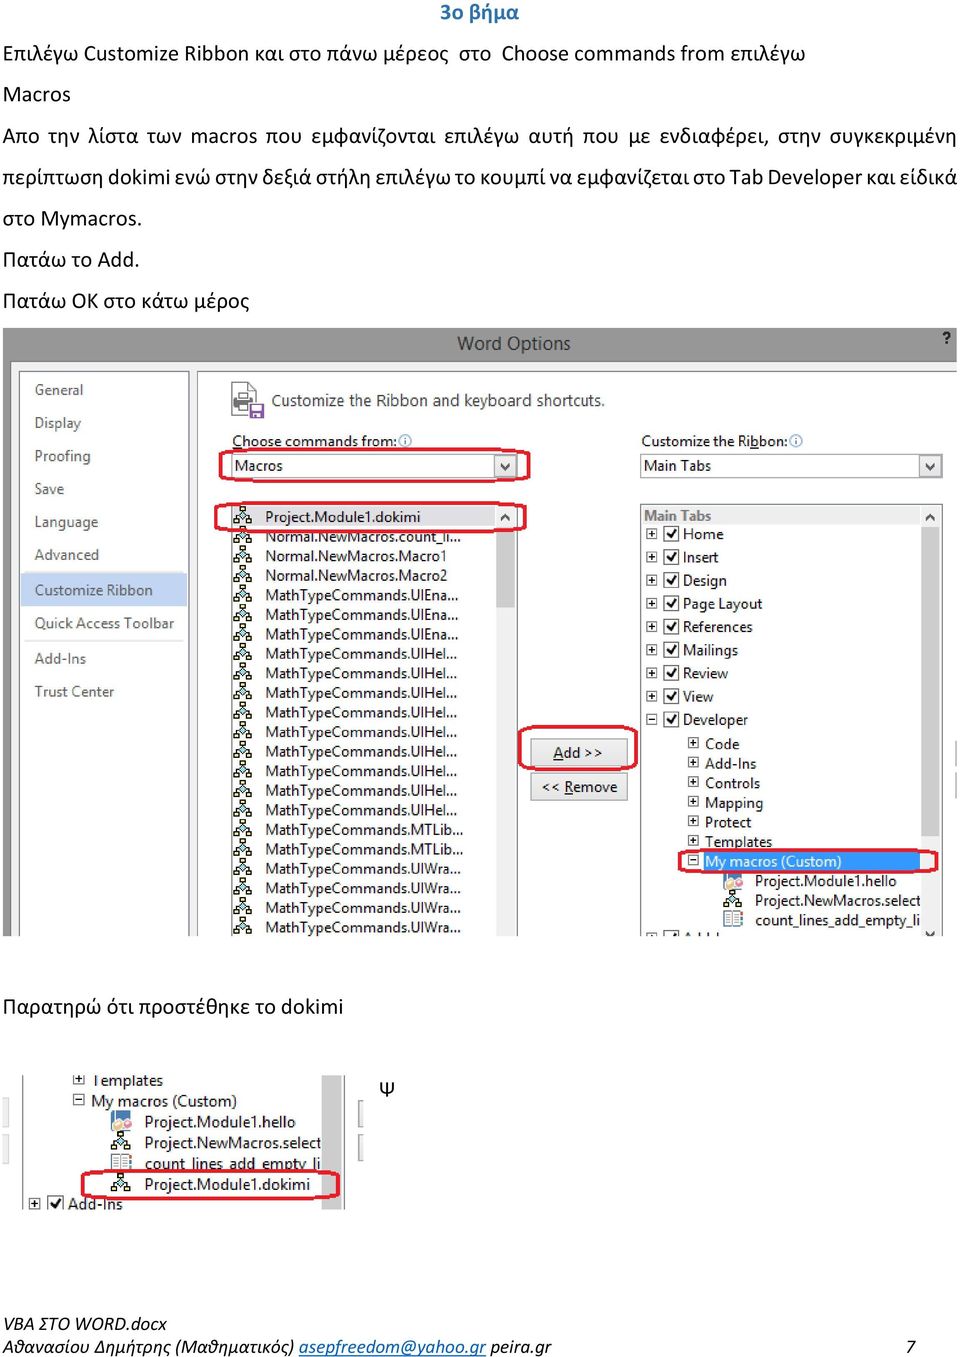Collapse the My macros (Custom) group
This screenshot has width=960, height=1357.
(693, 860)
